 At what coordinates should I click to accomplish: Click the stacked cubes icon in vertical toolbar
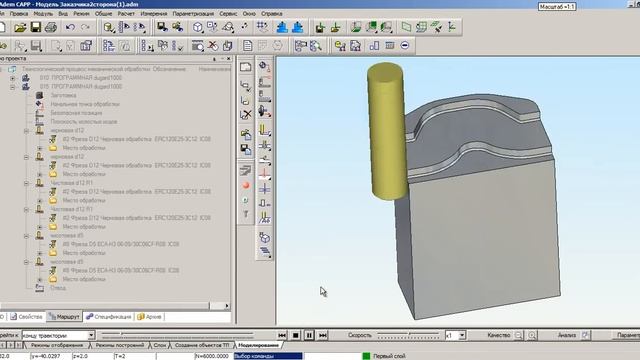(x=264, y=237)
